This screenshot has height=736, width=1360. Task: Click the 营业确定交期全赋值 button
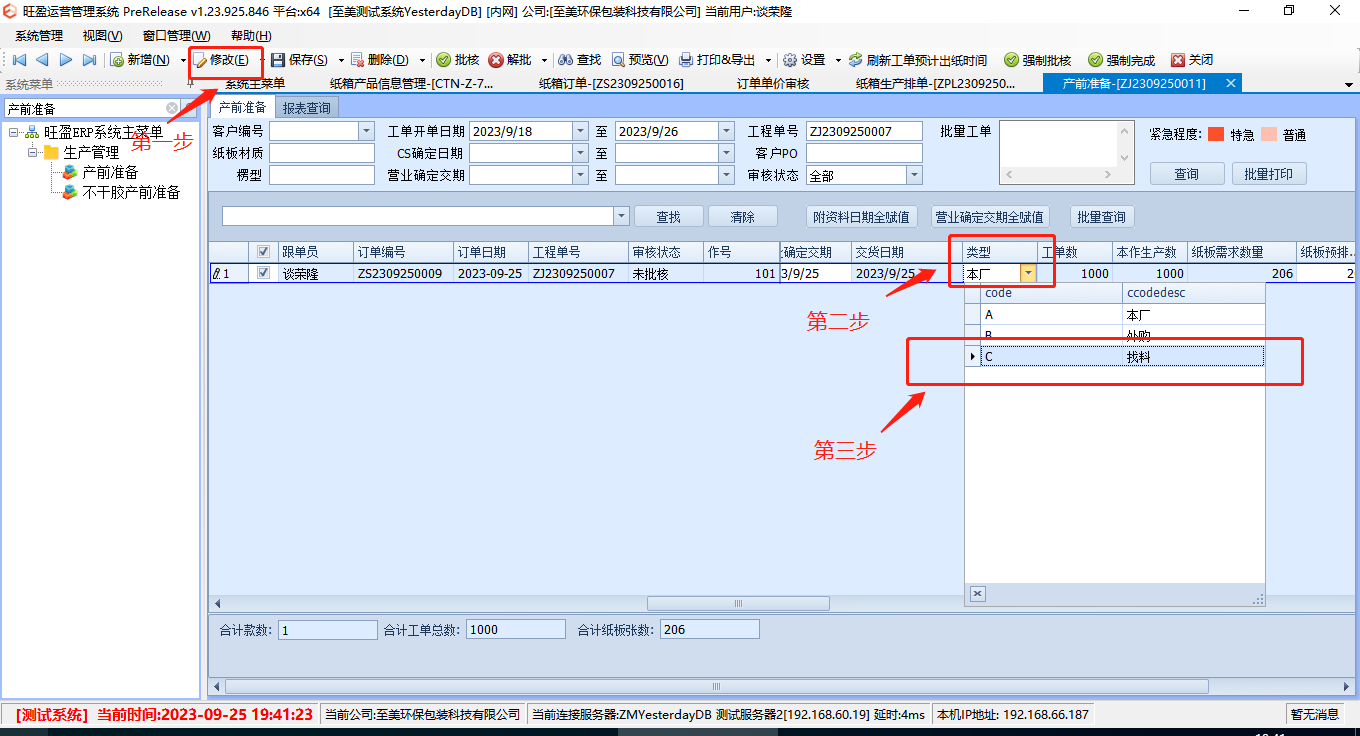point(990,216)
